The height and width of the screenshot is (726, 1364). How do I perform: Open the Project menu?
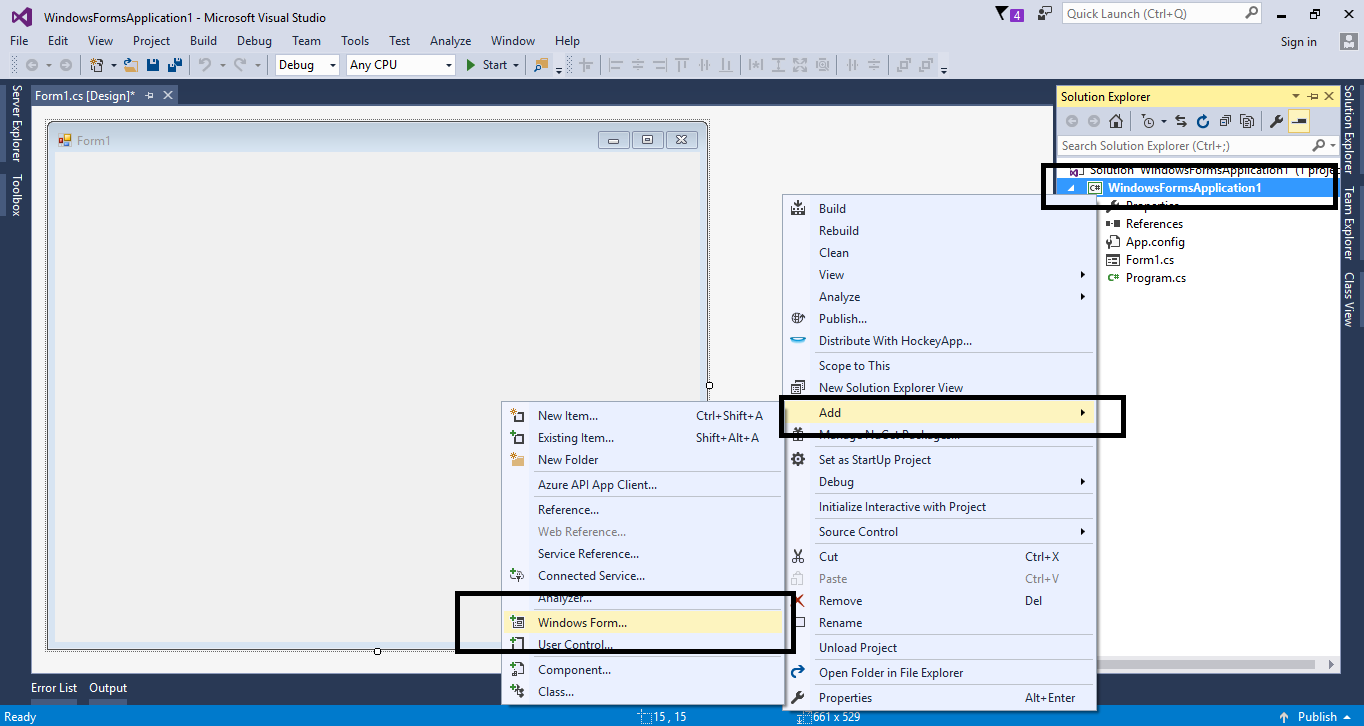click(151, 41)
